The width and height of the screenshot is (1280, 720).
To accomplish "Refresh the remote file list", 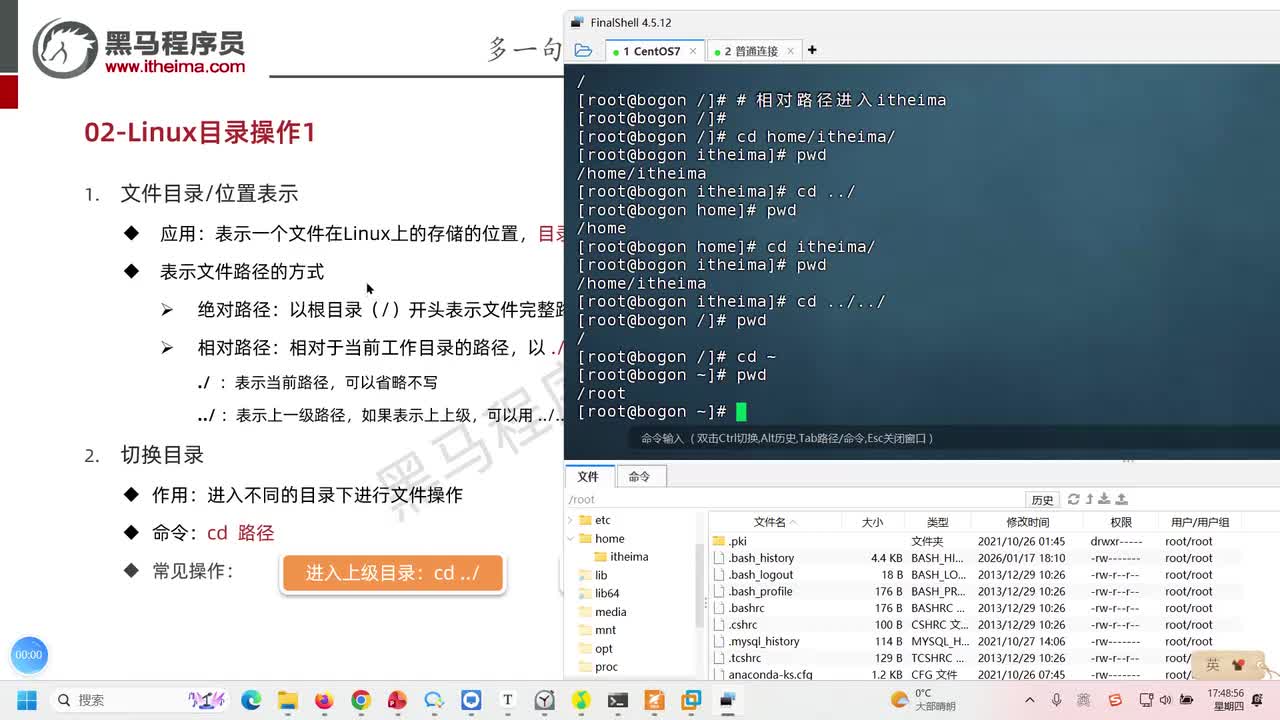I will pos(1073,499).
